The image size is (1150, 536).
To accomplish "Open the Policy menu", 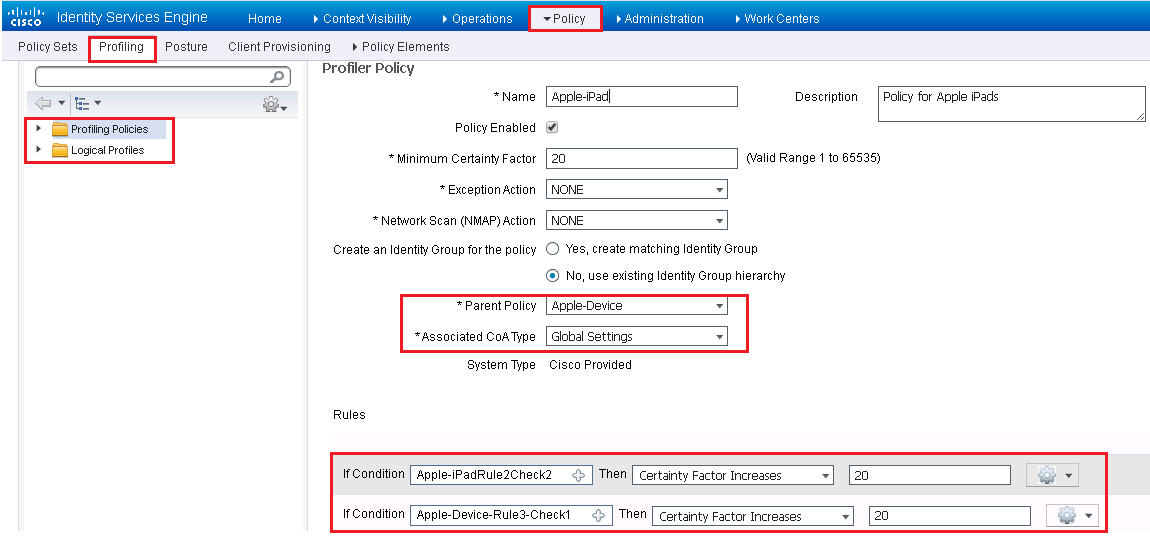I will pos(564,18).
